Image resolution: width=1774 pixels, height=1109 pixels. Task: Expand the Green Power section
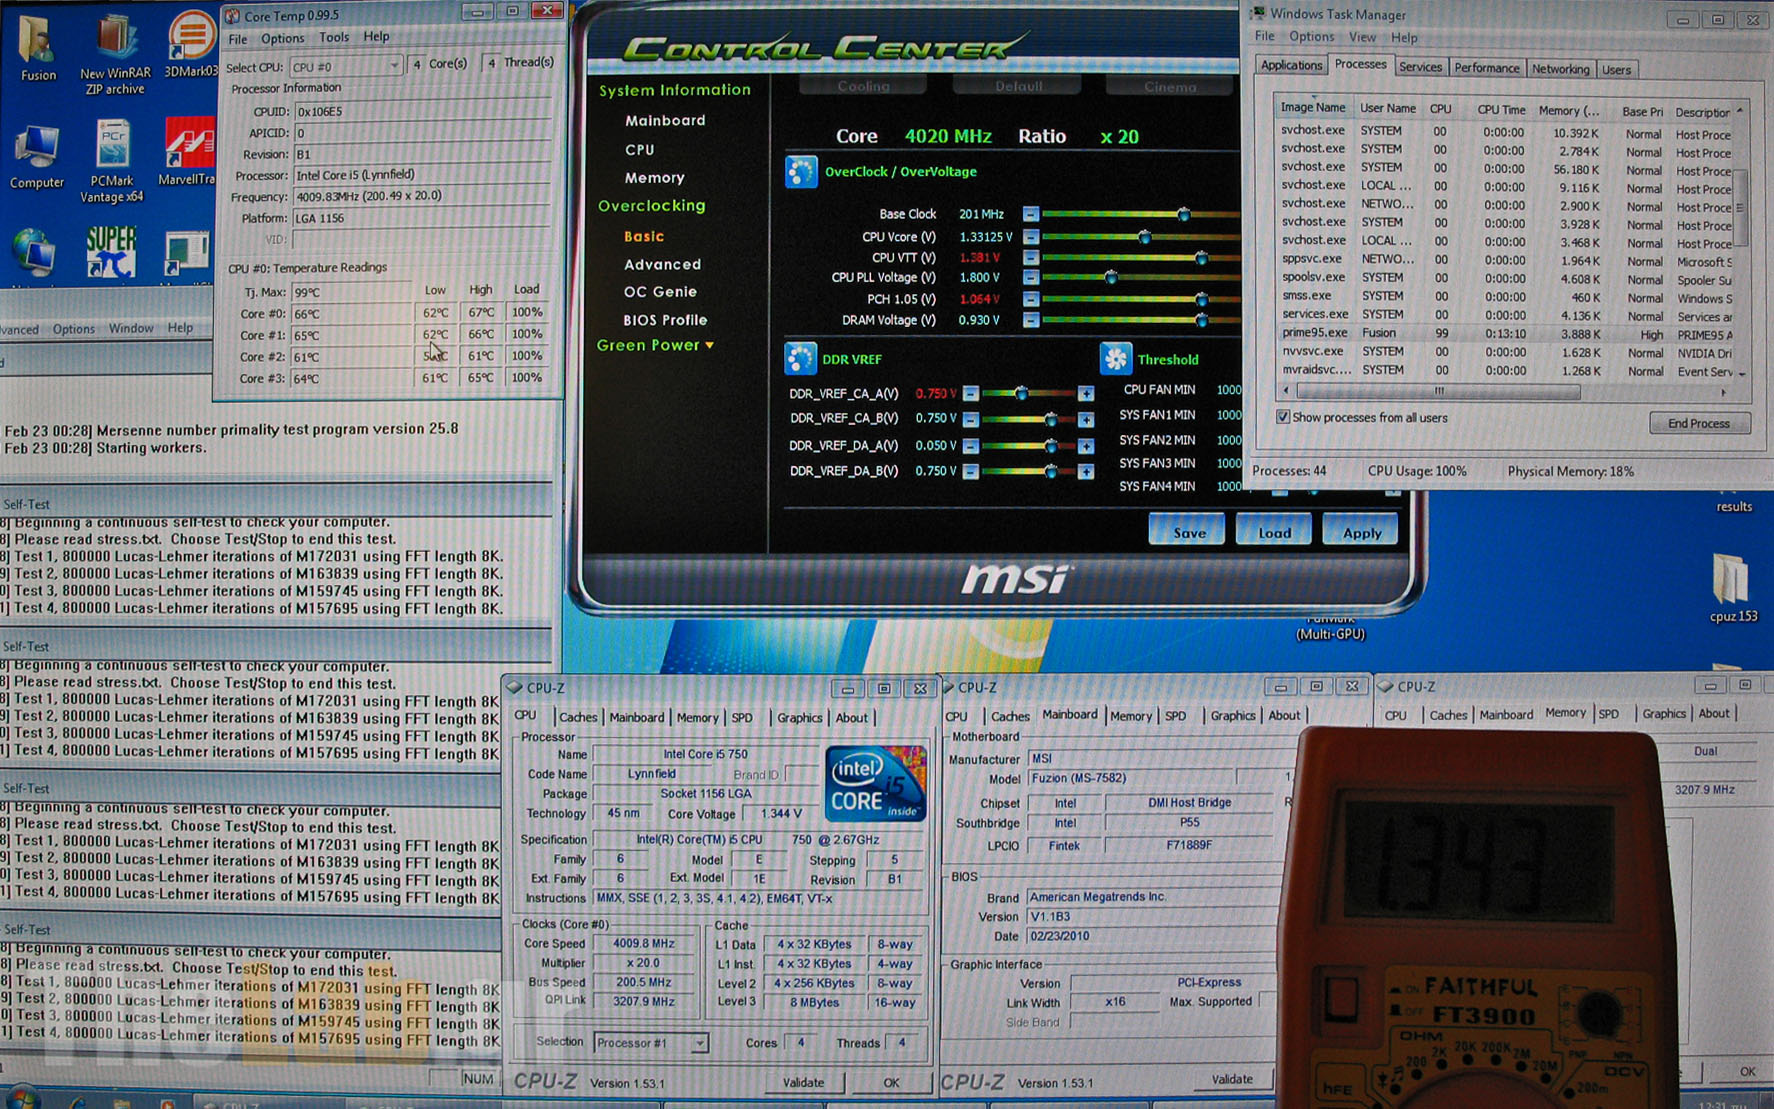(x=655, y=345)
